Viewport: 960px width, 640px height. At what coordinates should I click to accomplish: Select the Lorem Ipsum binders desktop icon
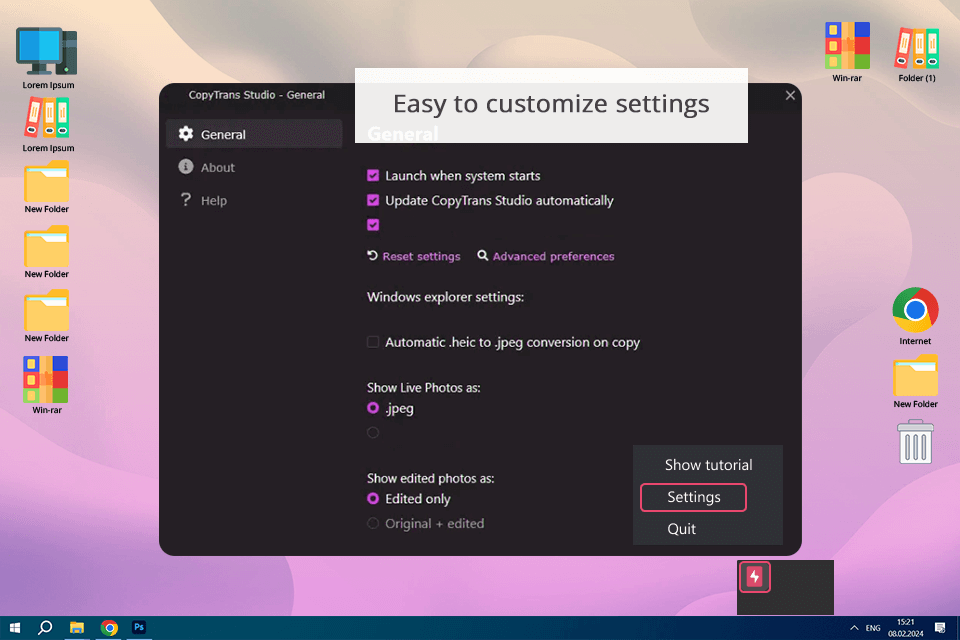click(x=48, y=124)
